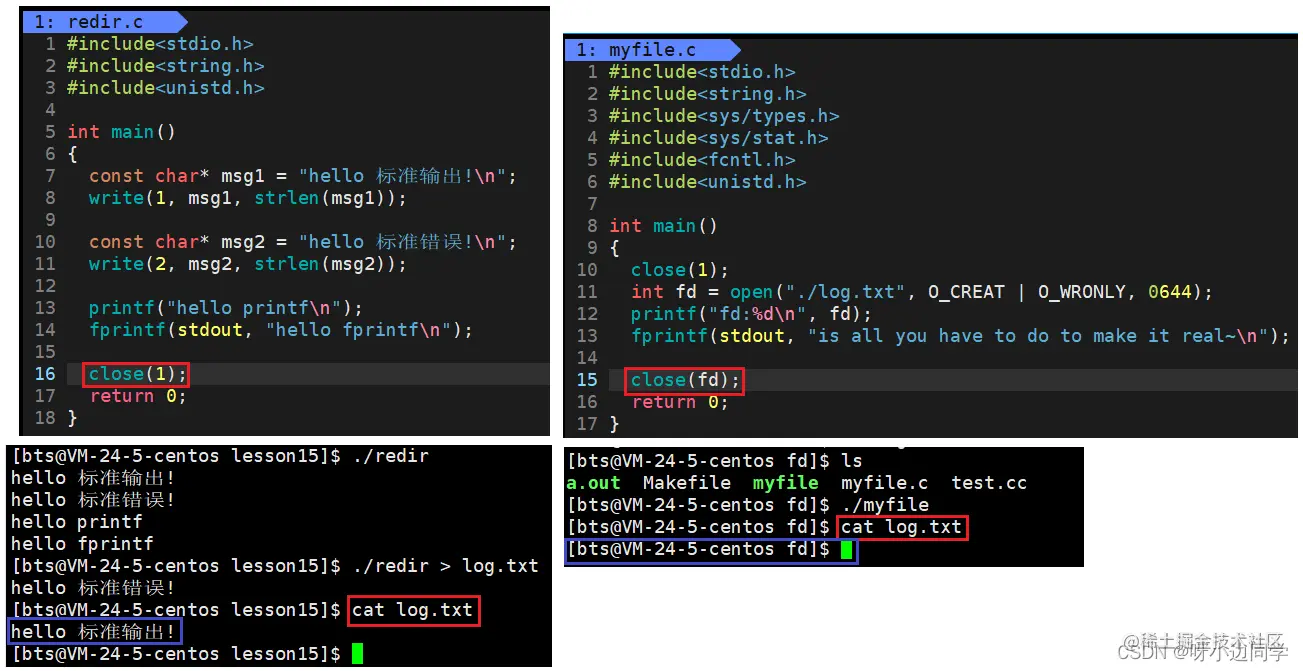Click "return 0;" in myfile.c
Viewport: 1303px width, 671px height.
(x=680, y=402)
